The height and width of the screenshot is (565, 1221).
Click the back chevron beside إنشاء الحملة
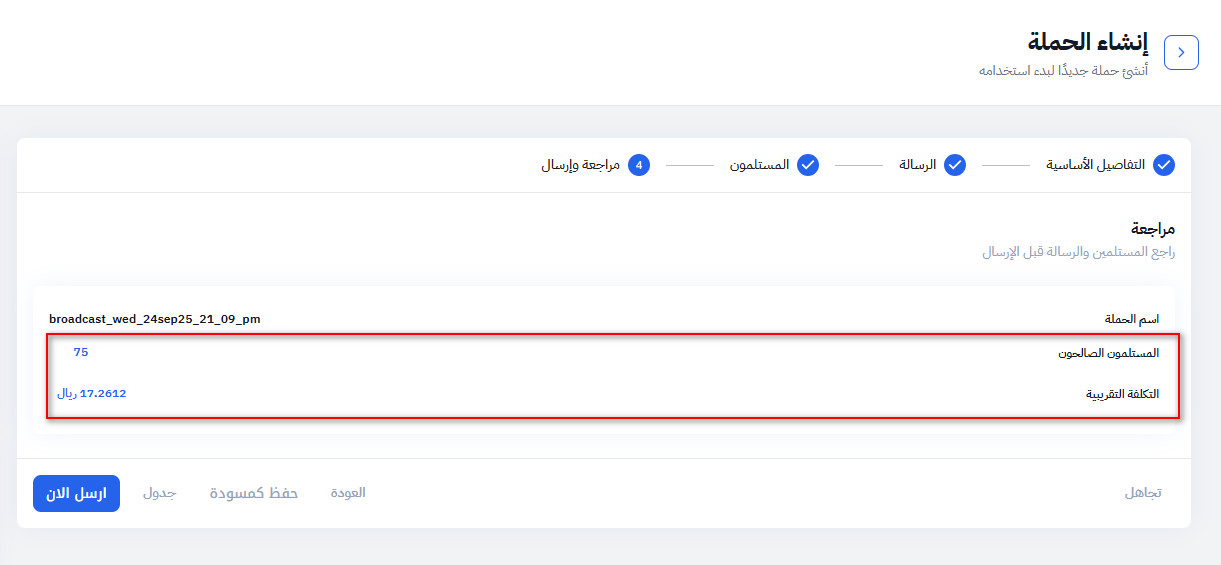[1181, 53]
